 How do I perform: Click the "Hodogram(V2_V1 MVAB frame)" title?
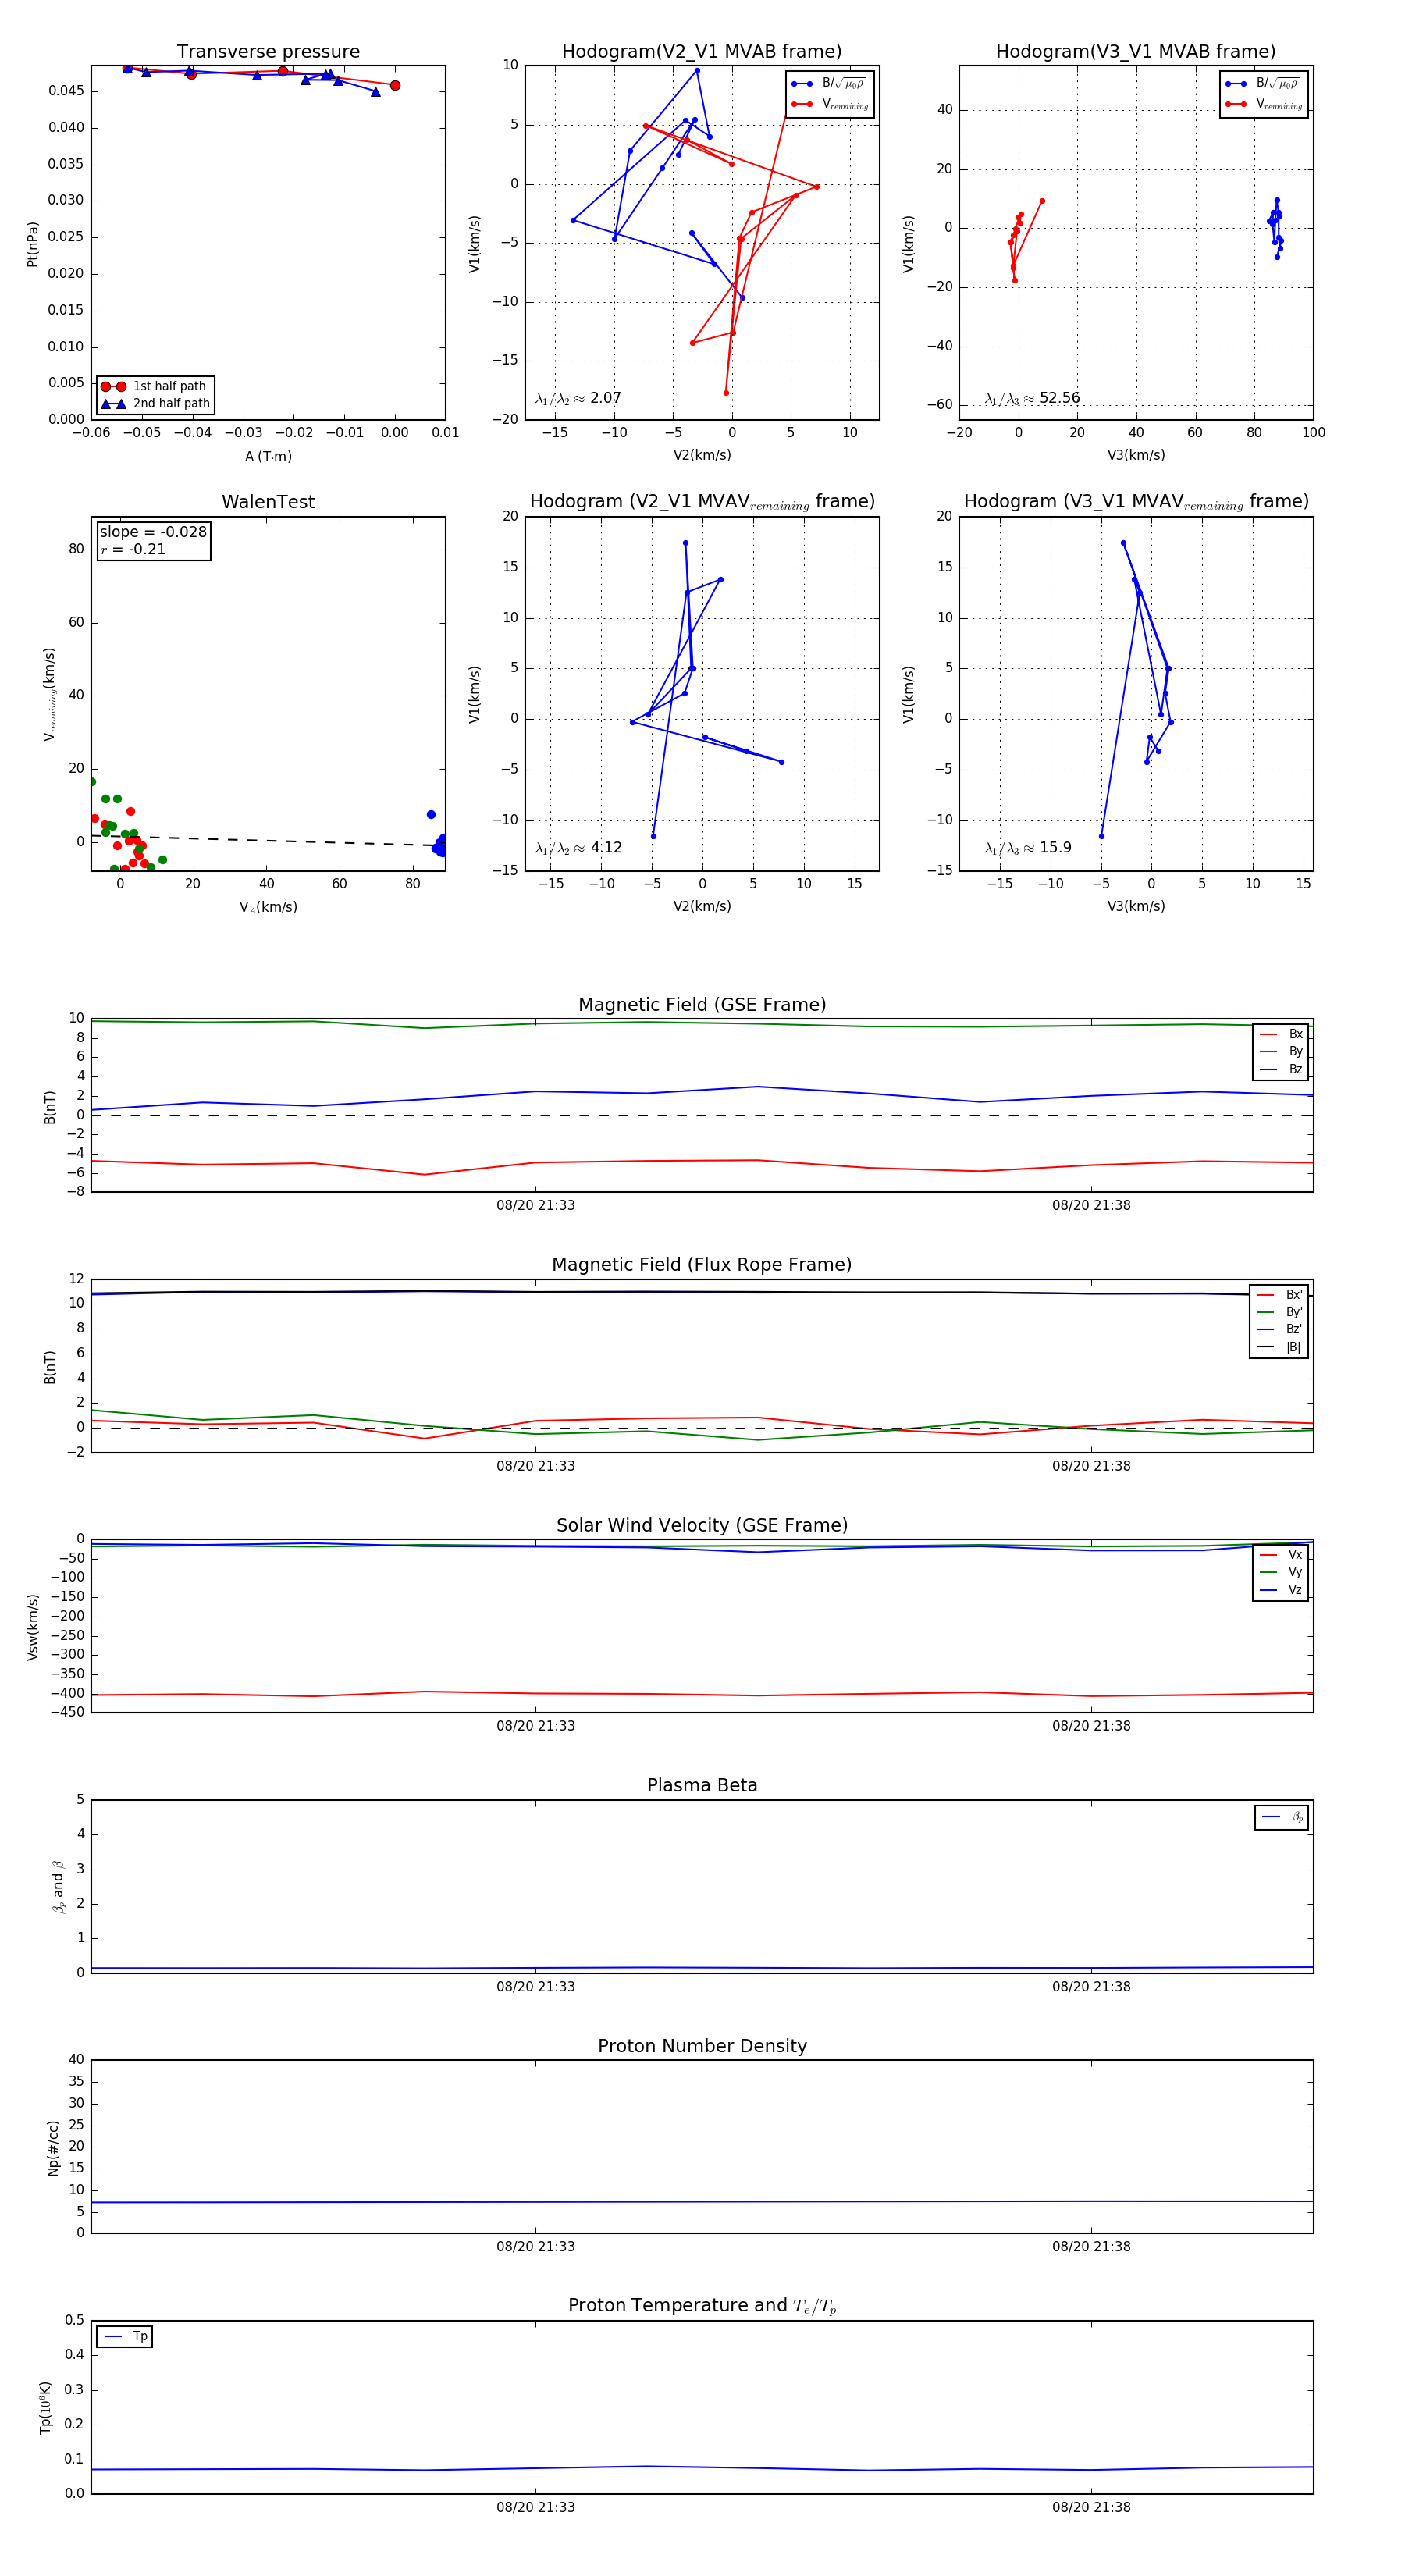point(702,52)
